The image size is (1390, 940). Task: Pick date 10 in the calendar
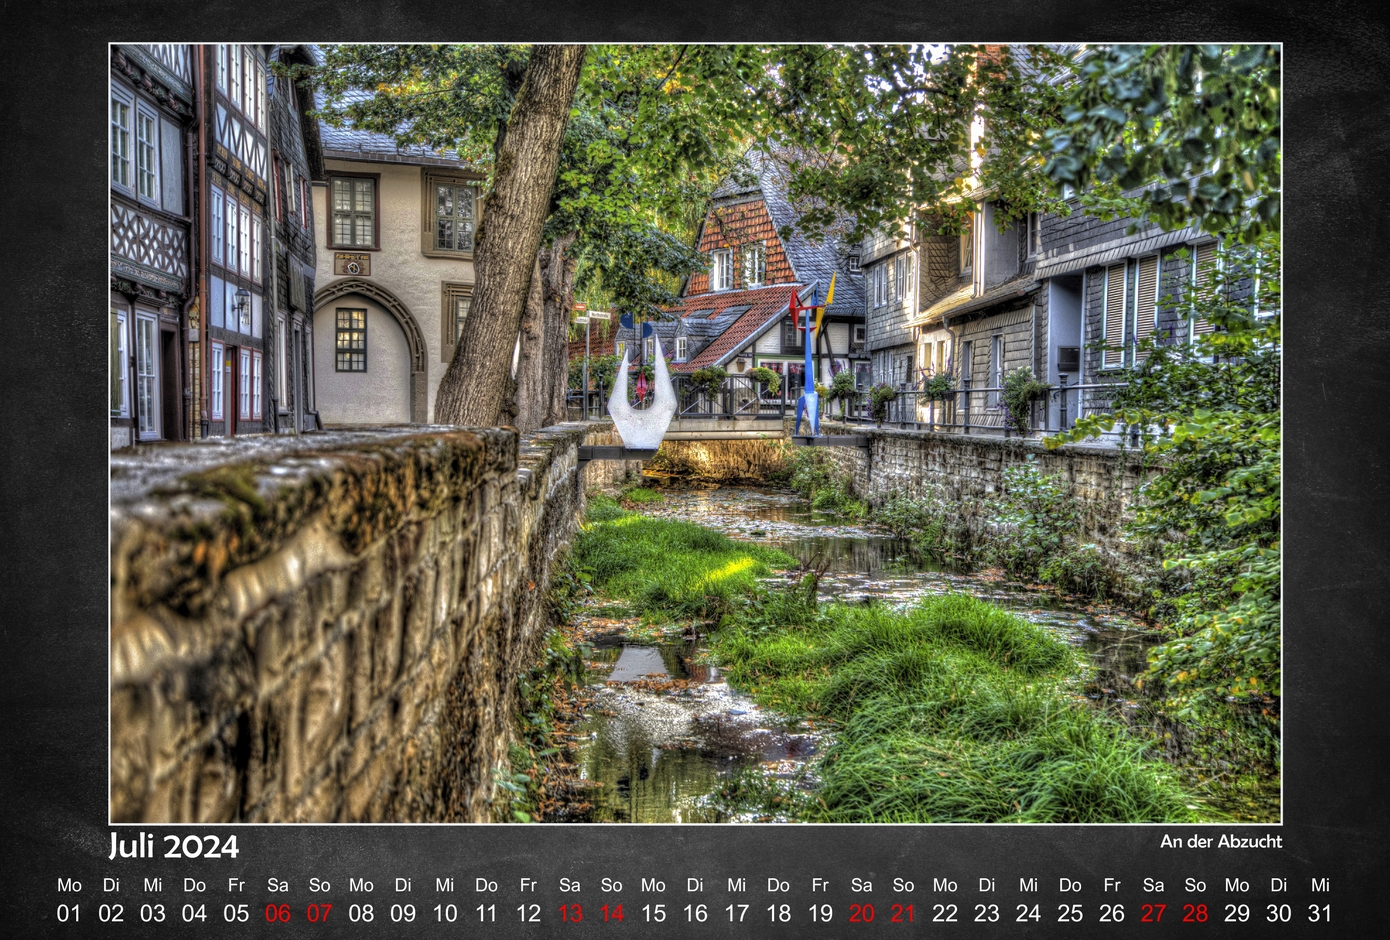click(x=445, y=913)
